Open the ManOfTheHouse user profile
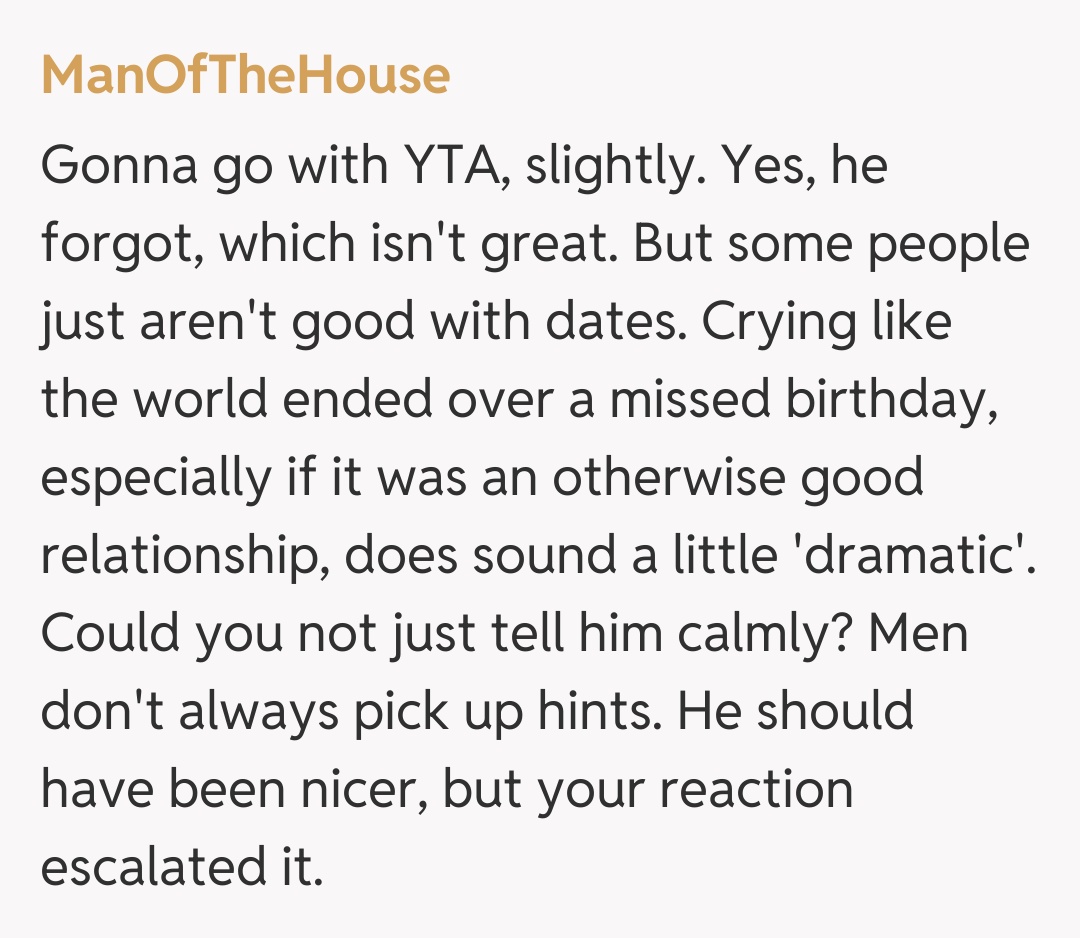Image resolution: width=1080 pixels, height=938 pixels. click(245, 76)
